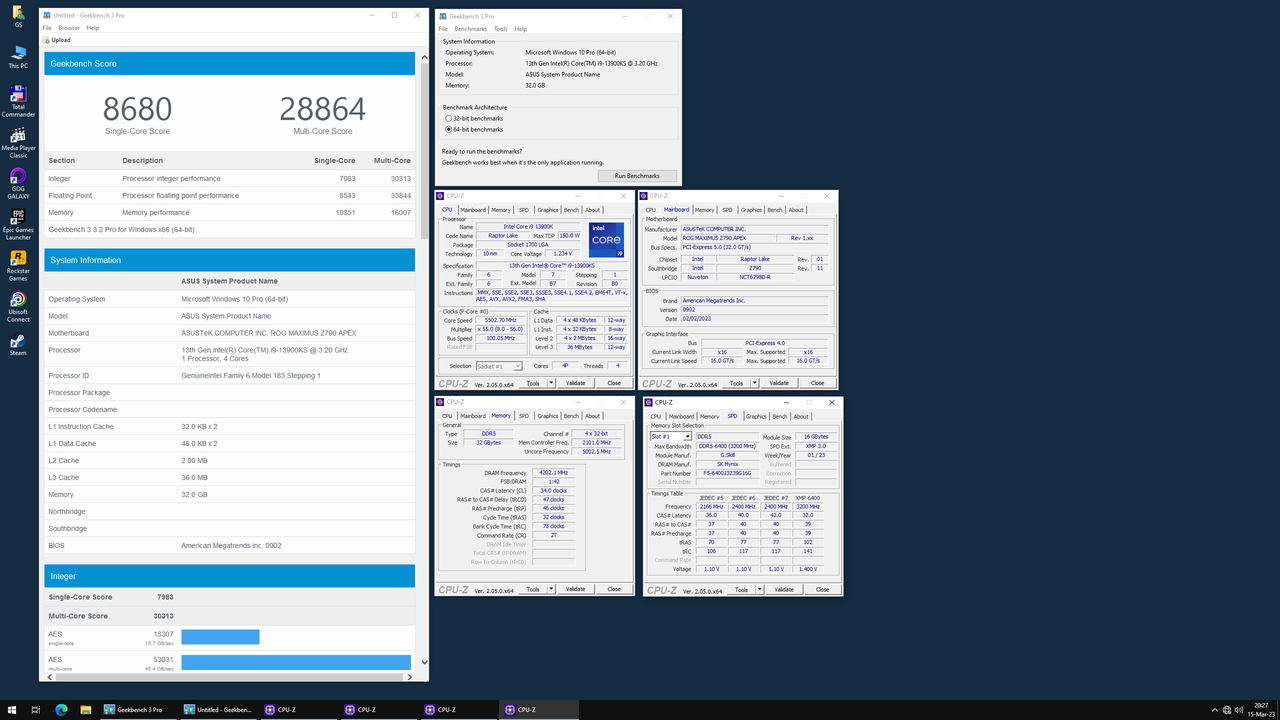
Task: Switch to Bench tab in CPU-Z CPU window
Action: coord(571,210)
